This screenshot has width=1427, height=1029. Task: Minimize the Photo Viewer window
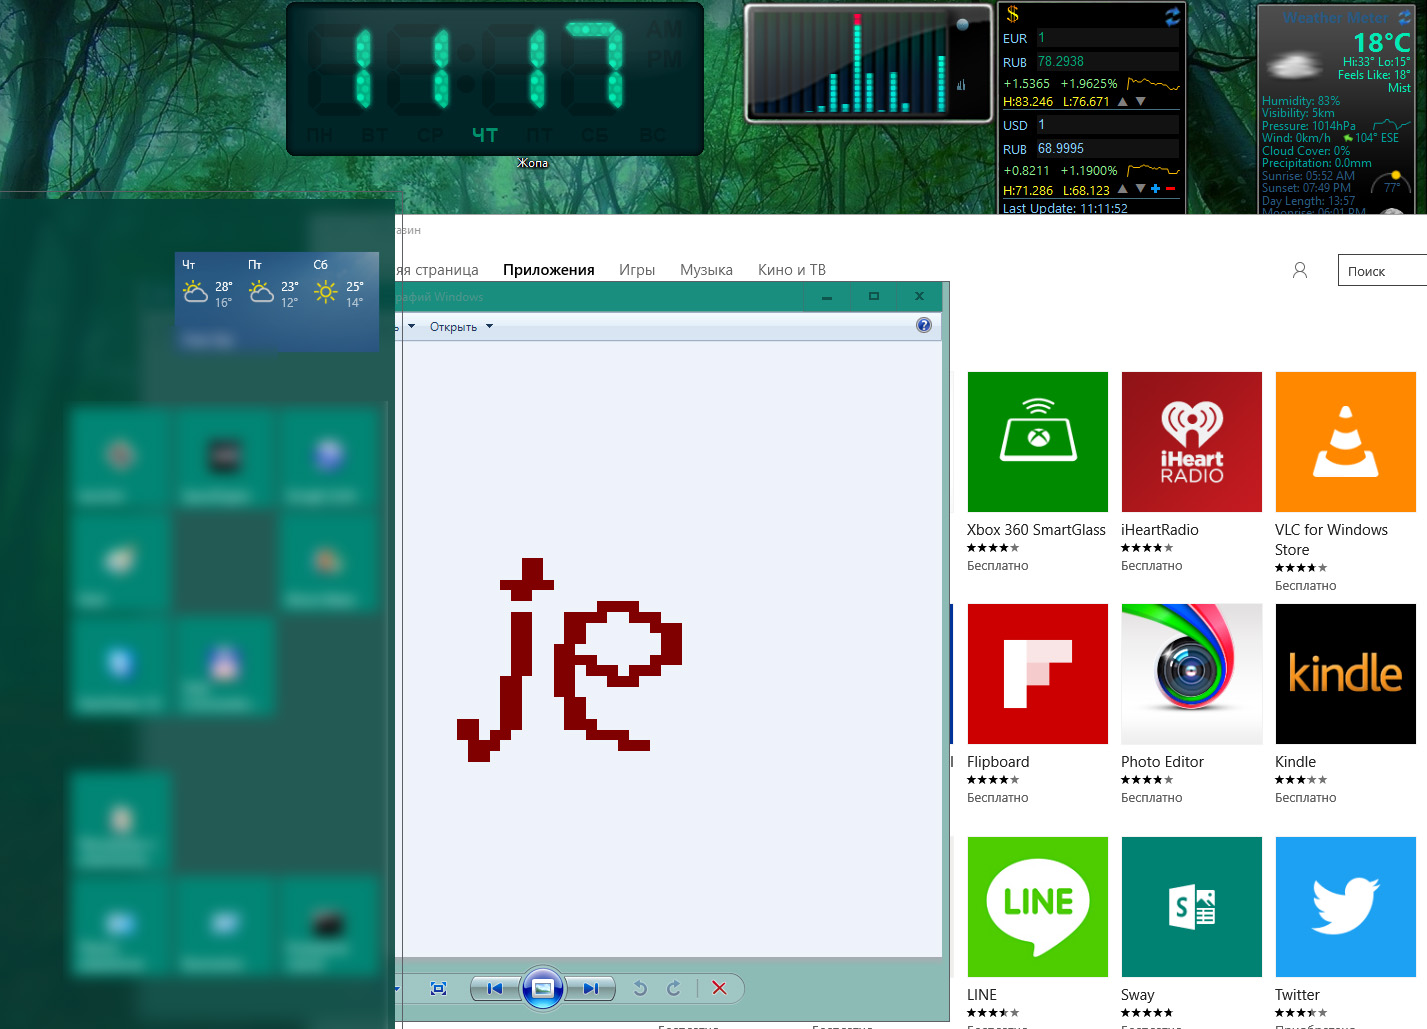(x=827, y=297)
